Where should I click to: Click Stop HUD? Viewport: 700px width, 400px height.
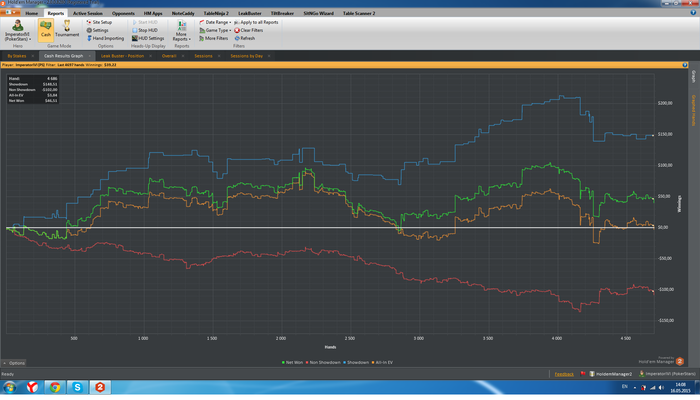tap(145, 30)
